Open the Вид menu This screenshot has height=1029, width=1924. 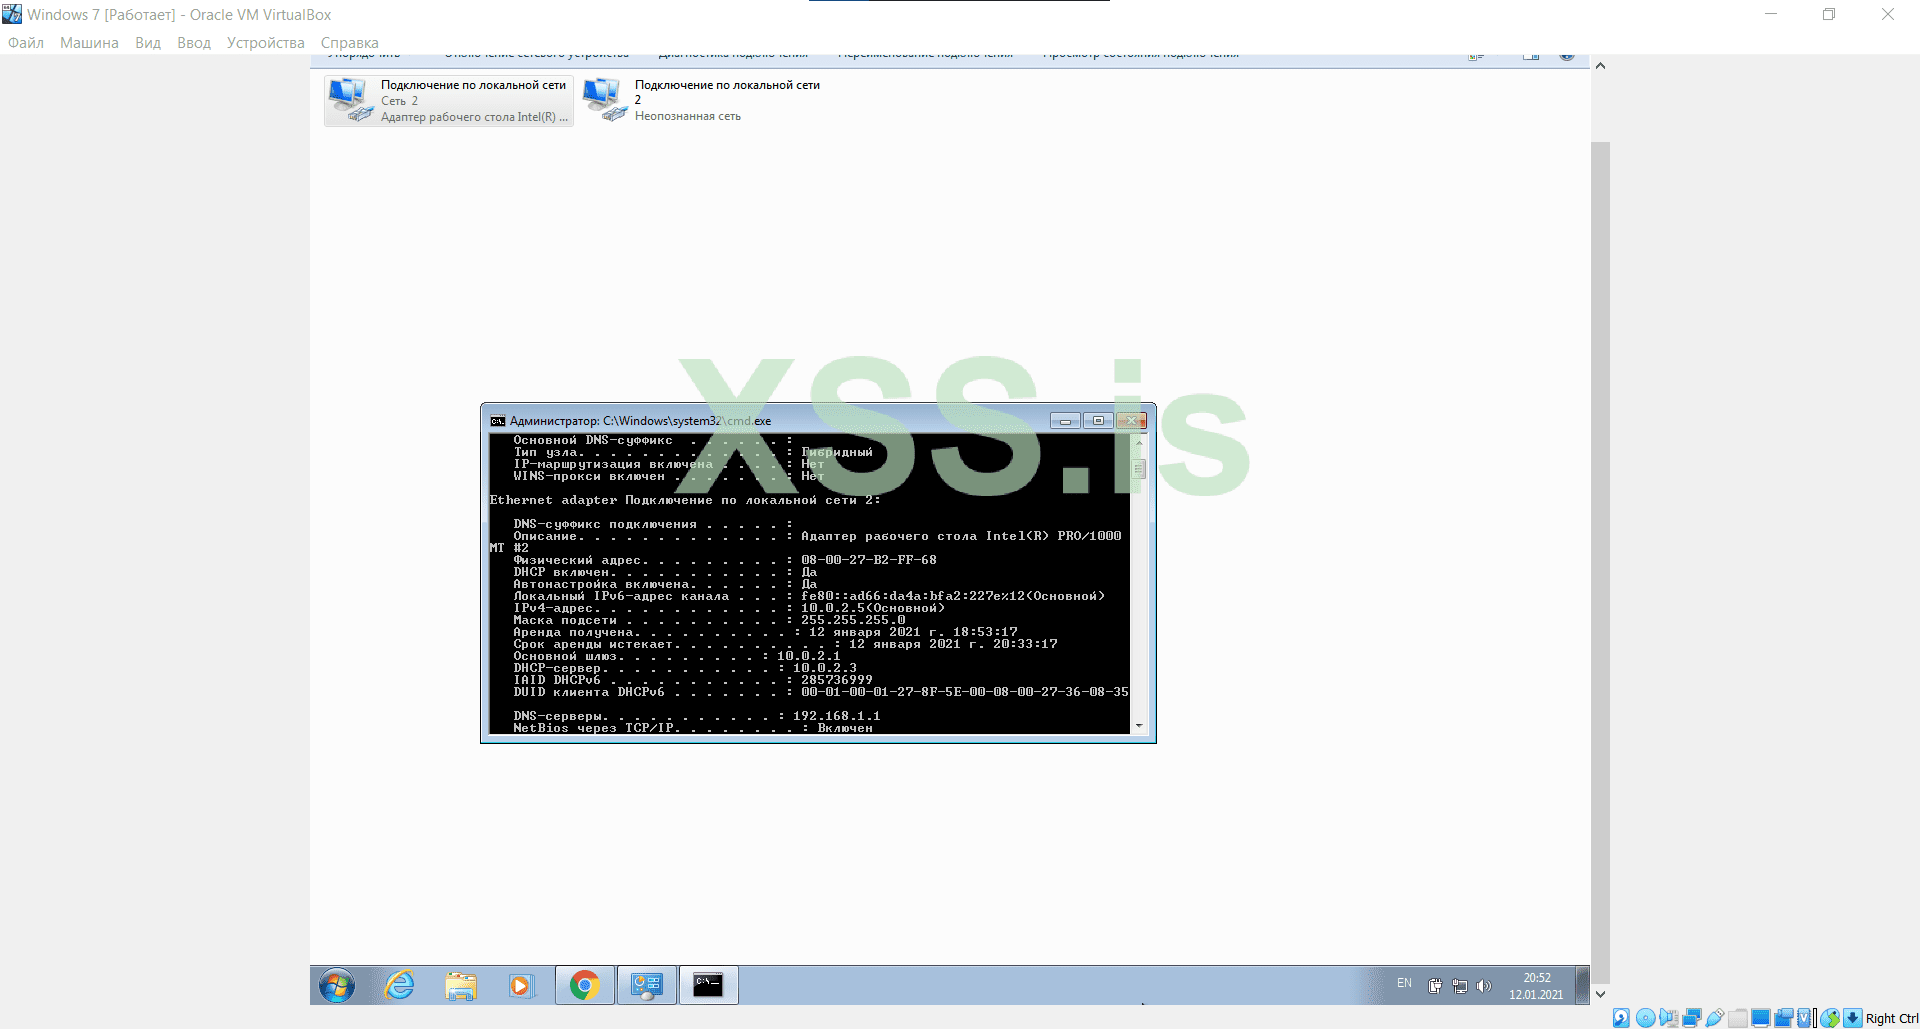[x=148, y=43]
